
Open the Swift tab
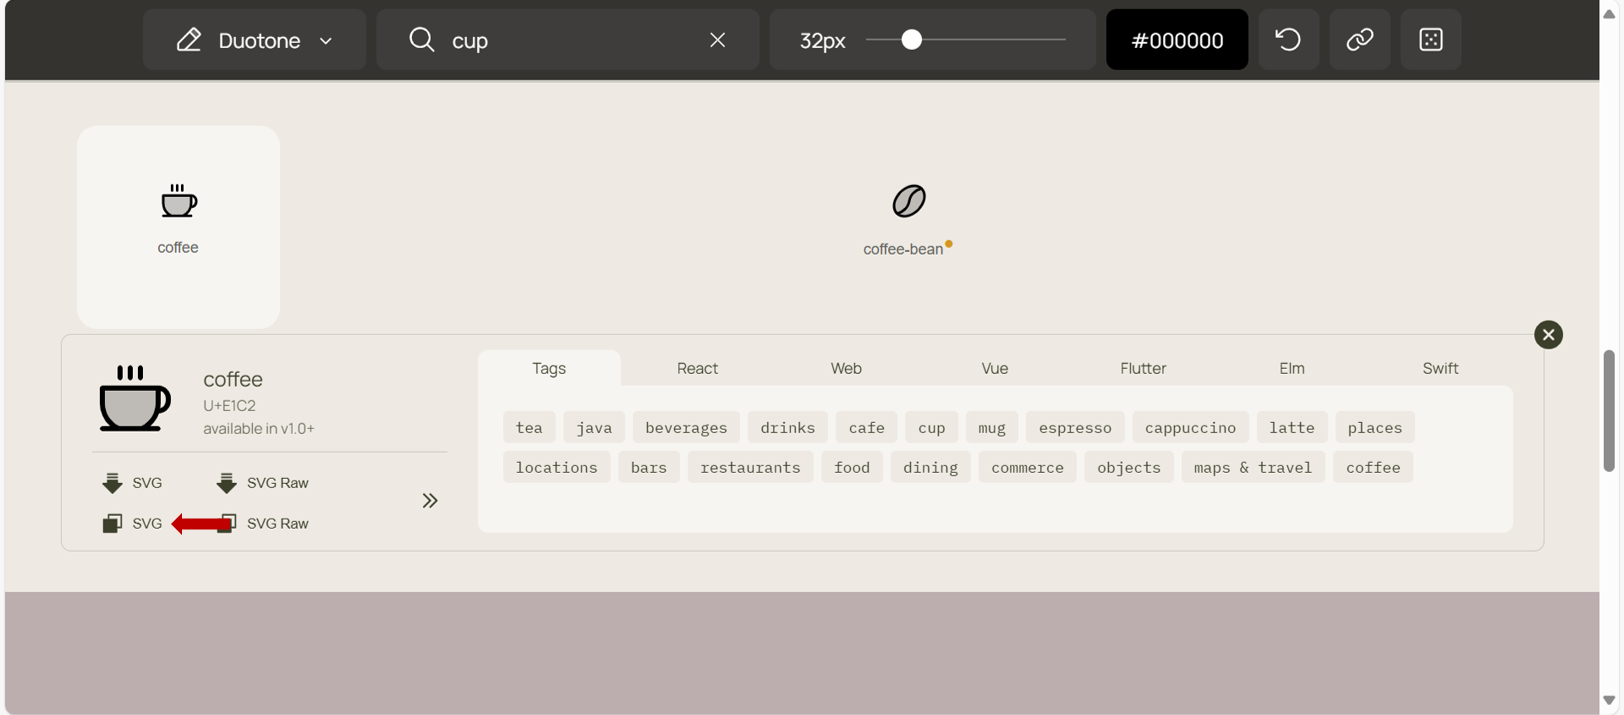coord(1439,368)
